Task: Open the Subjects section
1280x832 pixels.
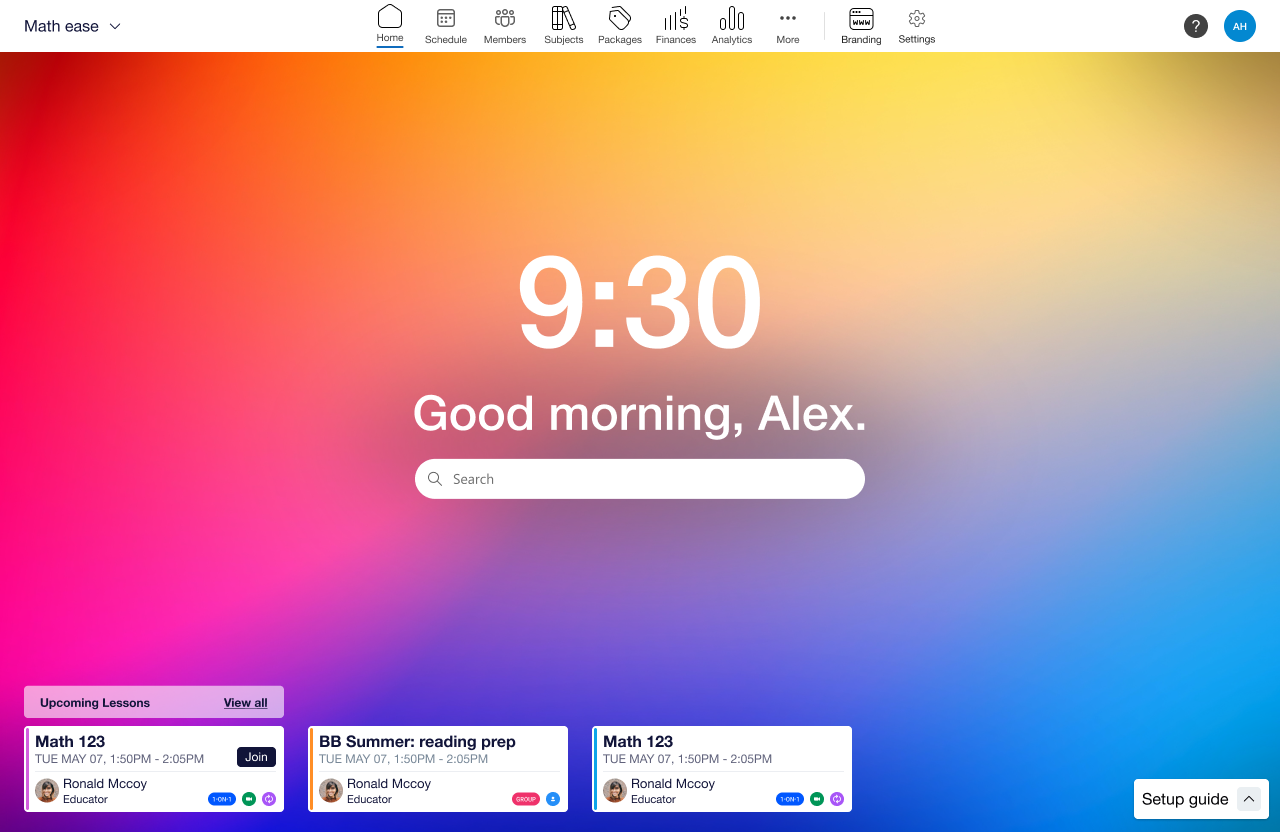Action: 563,25
